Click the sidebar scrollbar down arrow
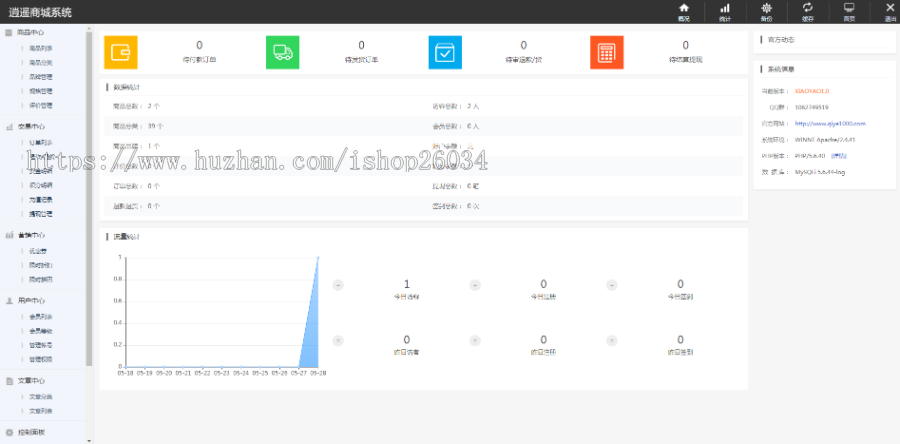 coord(89,441)
